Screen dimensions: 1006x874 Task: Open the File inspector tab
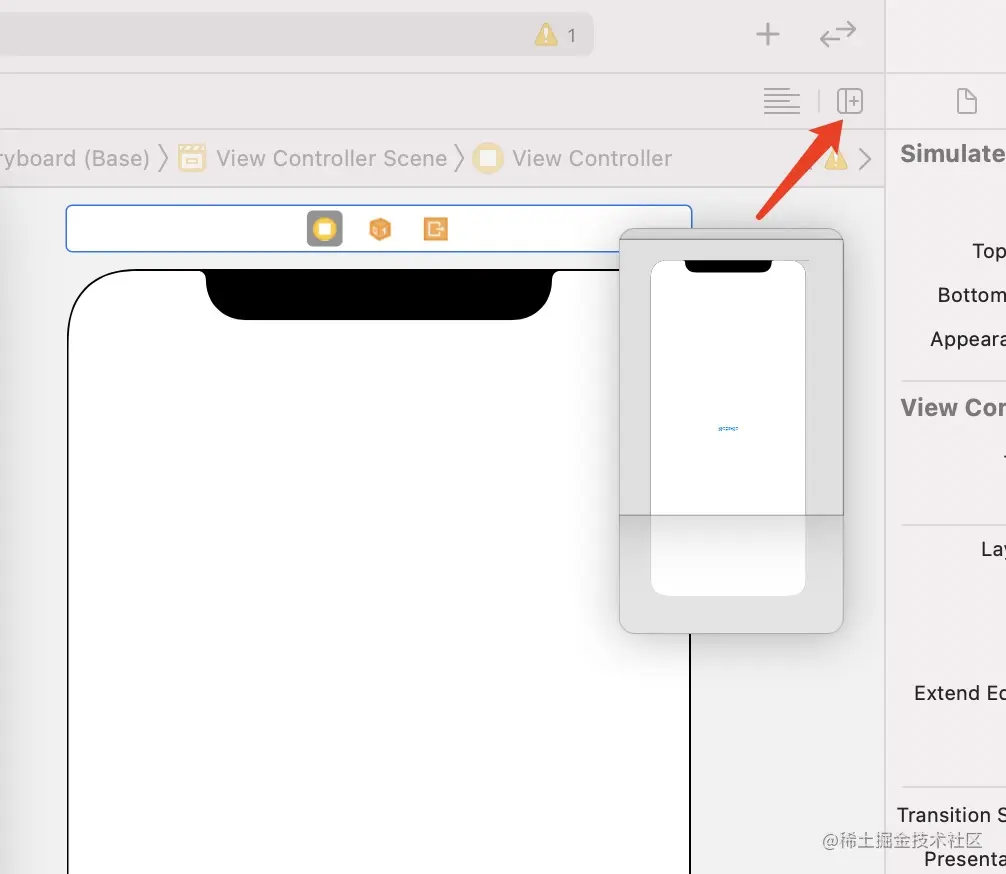pyautogui.click(x=966, y=101)
